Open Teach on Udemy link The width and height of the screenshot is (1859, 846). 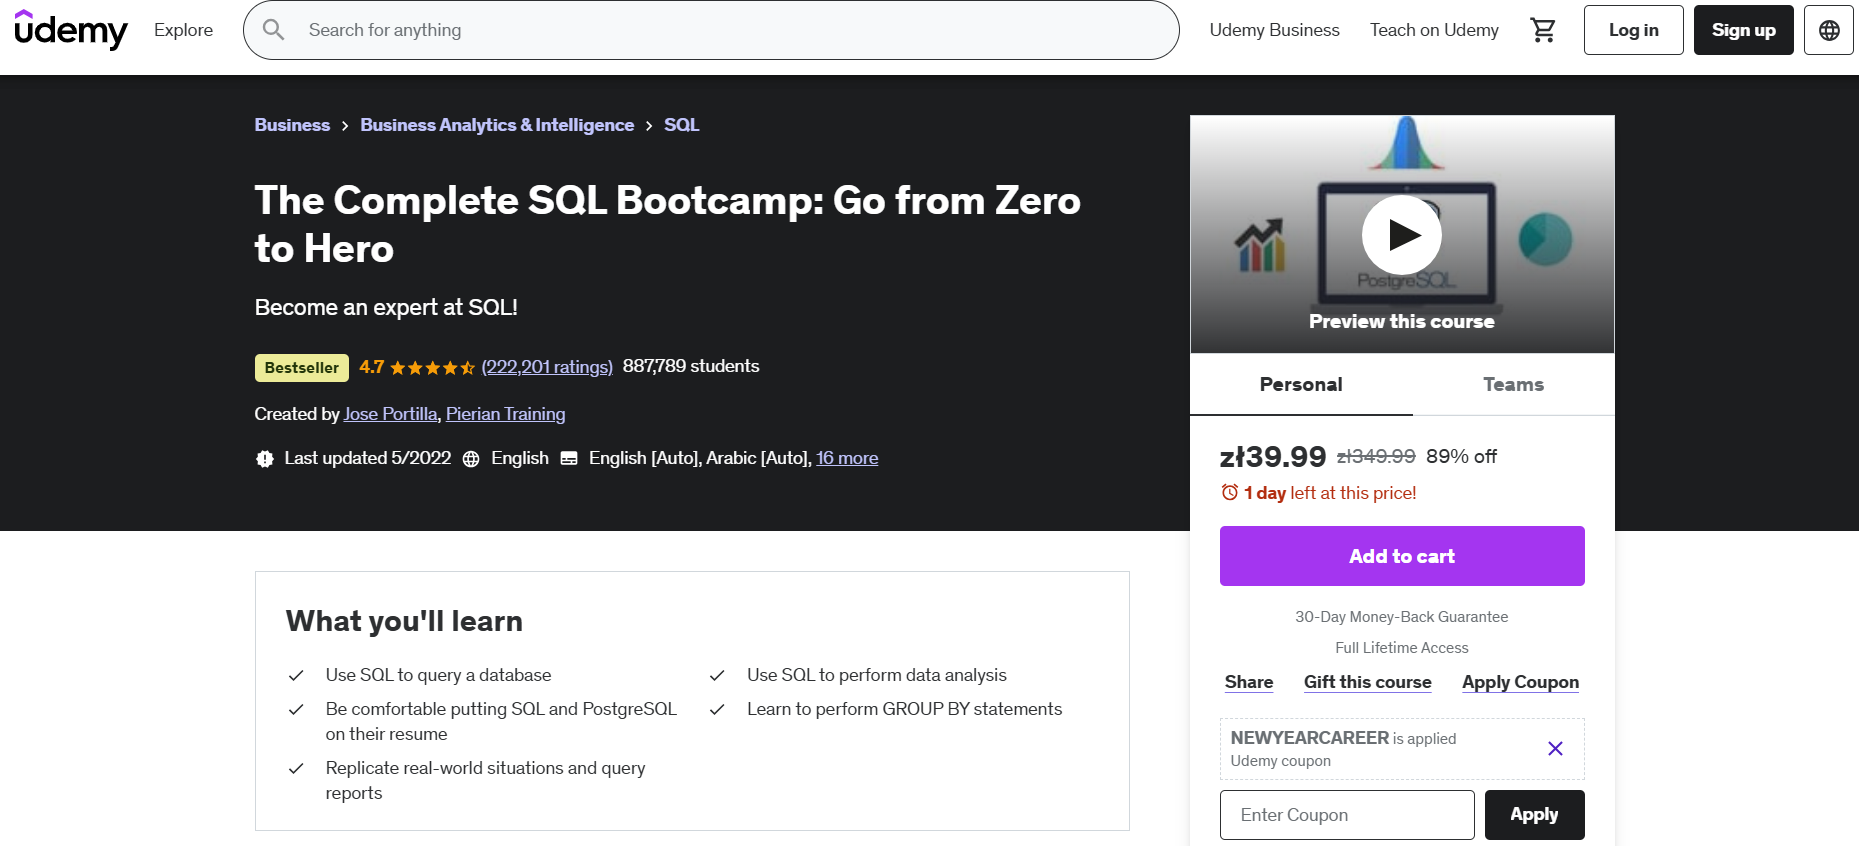[1434, 30]
